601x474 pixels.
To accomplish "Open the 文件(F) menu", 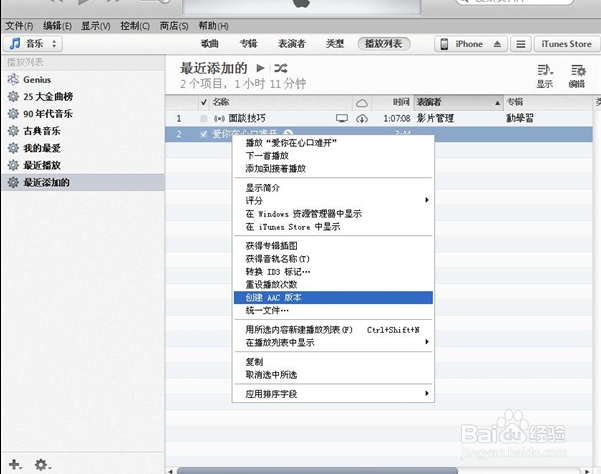I will (x=19, y=26).
